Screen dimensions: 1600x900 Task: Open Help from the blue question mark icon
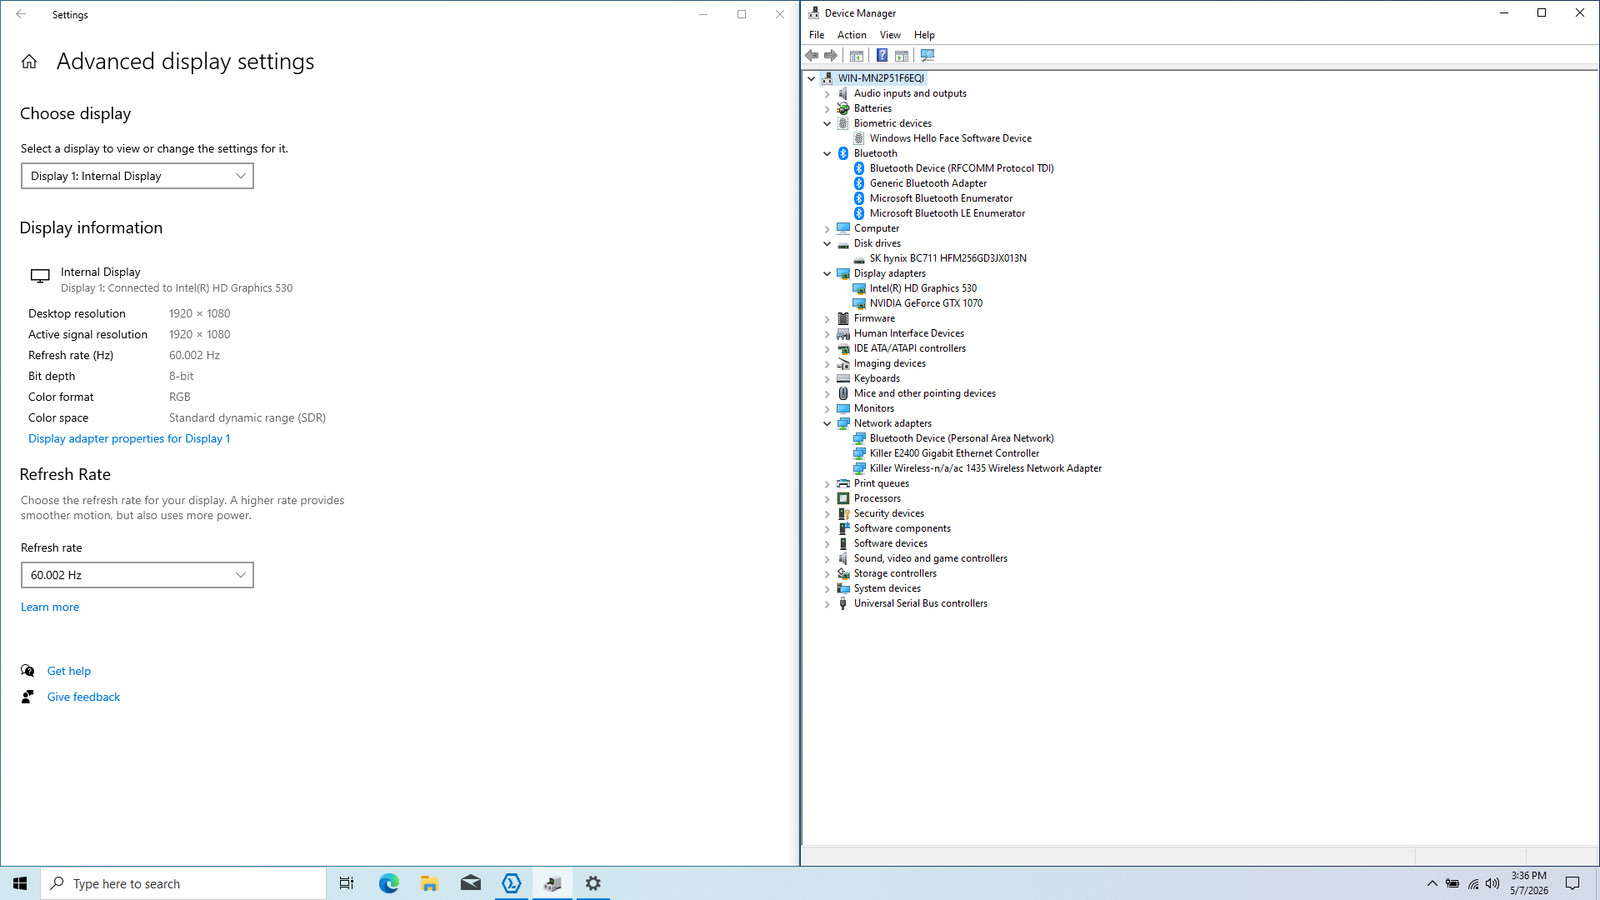pyautogui.click(x=882, y=56)
